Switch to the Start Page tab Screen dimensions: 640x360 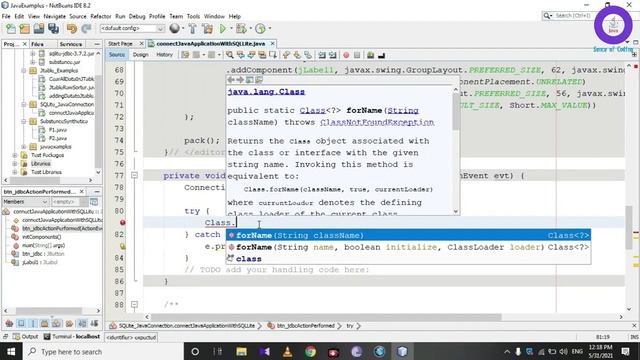[x=120, y=43]
